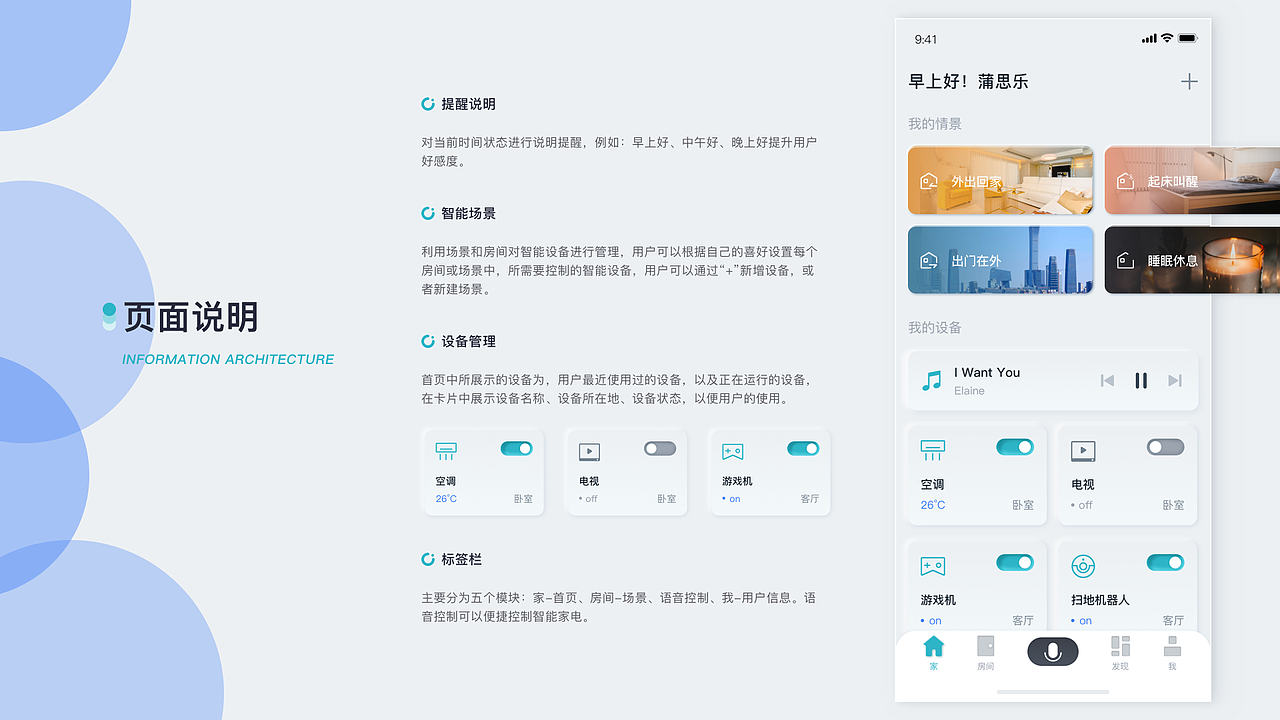The width and height of the screenshot is (1280, 720).
Task: Tap the music note icon on the player card
Action: 933,380
